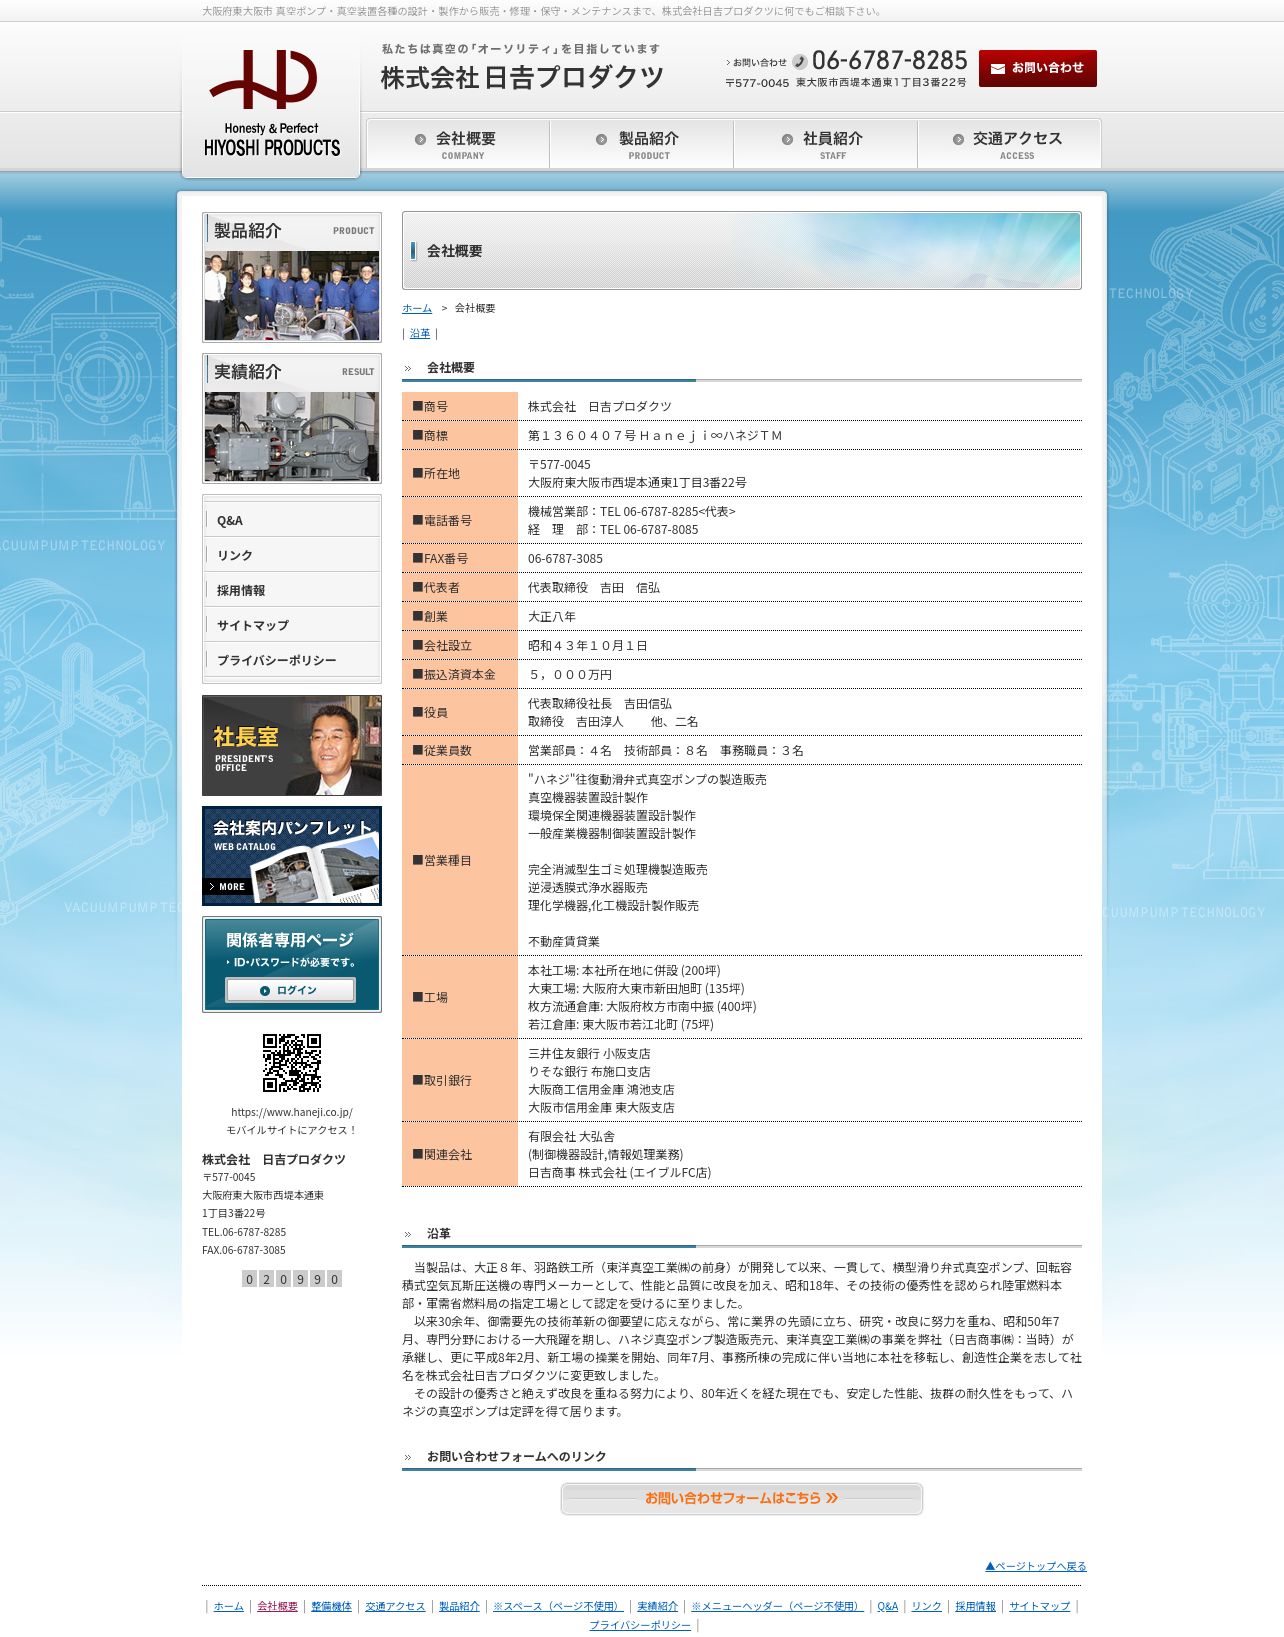Click the footer ※スペース（ページ不使用） link
This screenshot has width=1284, height=1637.
point(558,1606)
